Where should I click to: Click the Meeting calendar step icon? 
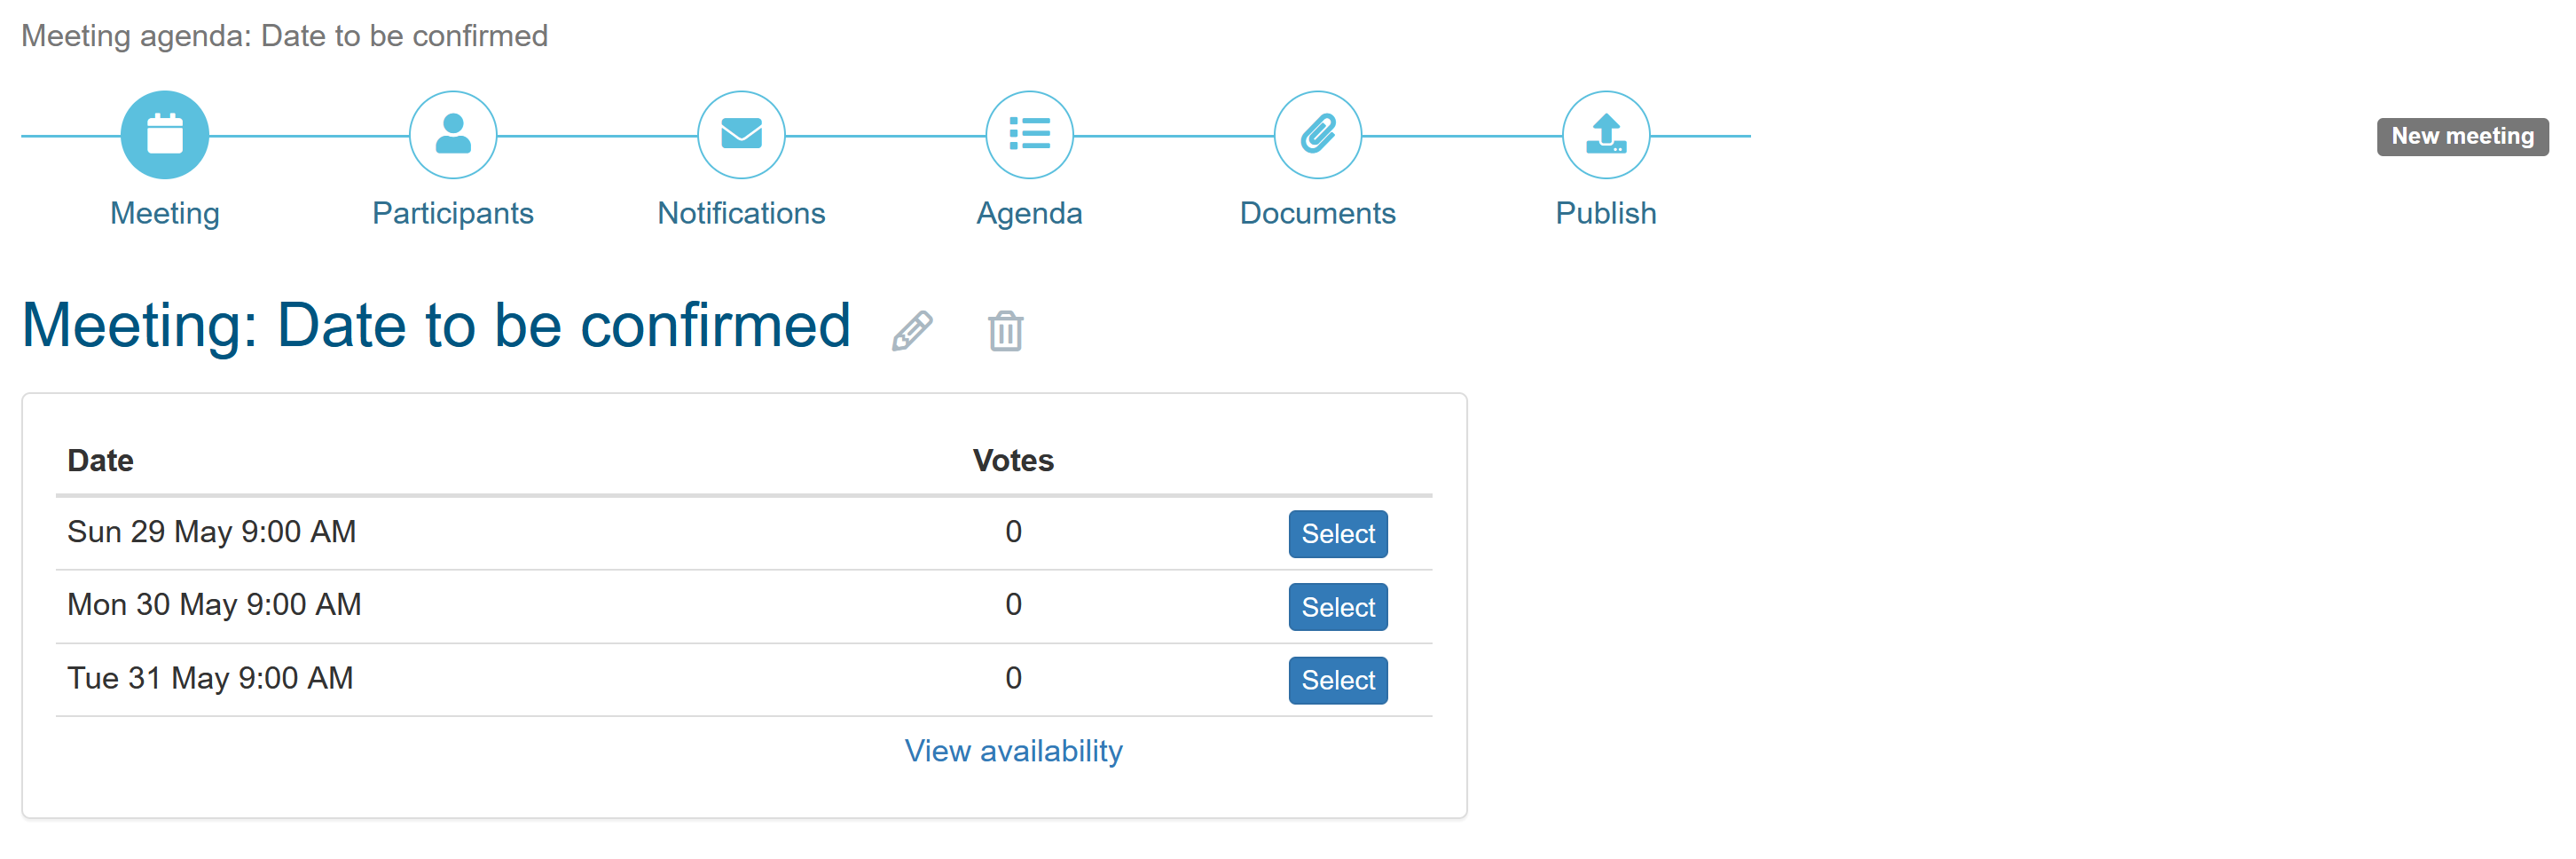pos(165,135)
